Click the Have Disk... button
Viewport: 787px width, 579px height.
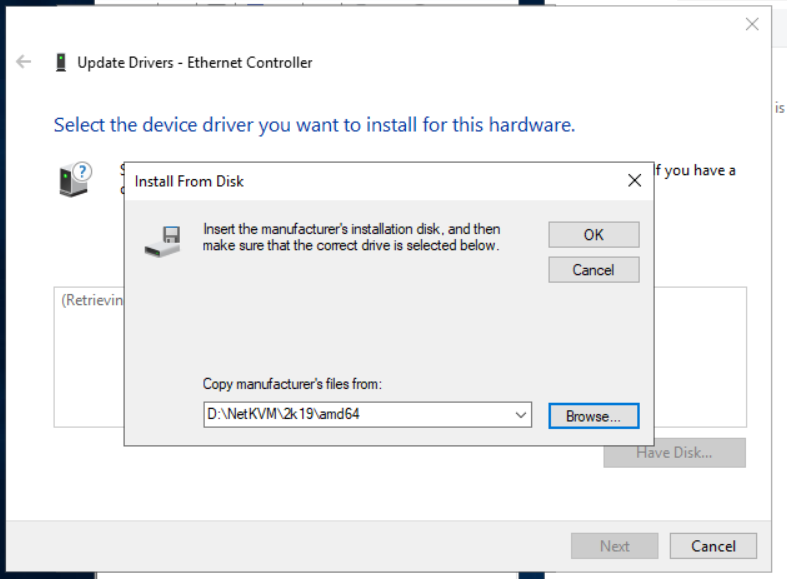[674, 453]
